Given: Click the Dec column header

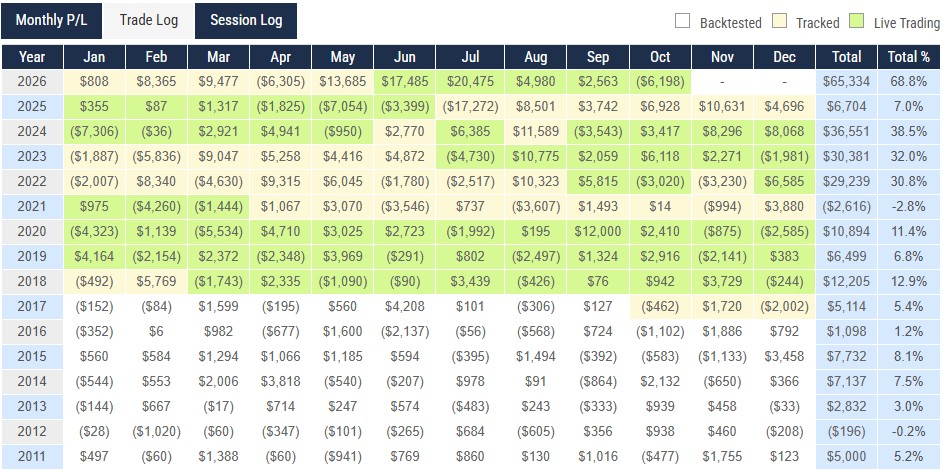Looking at the screenshot, I should tap(785, 57).
